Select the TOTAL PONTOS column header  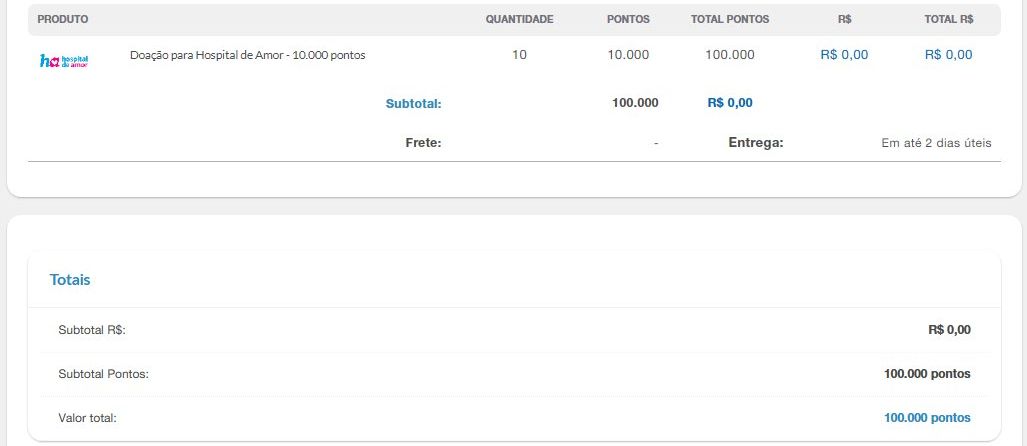730,20
